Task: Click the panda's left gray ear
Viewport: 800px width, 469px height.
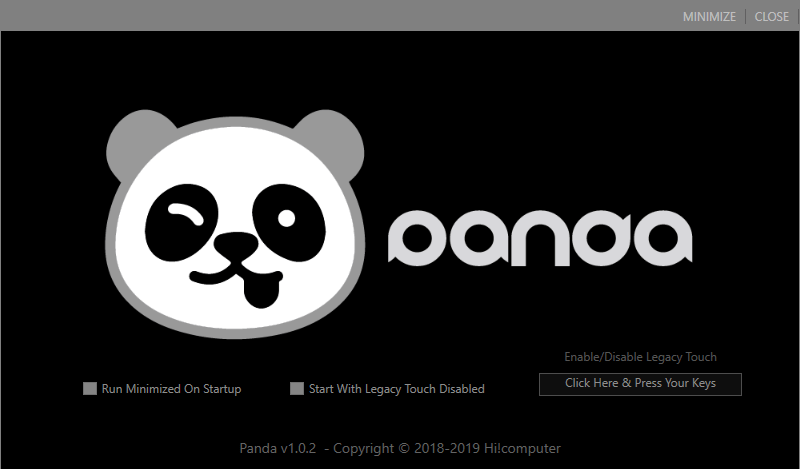Action: (135, 142)
